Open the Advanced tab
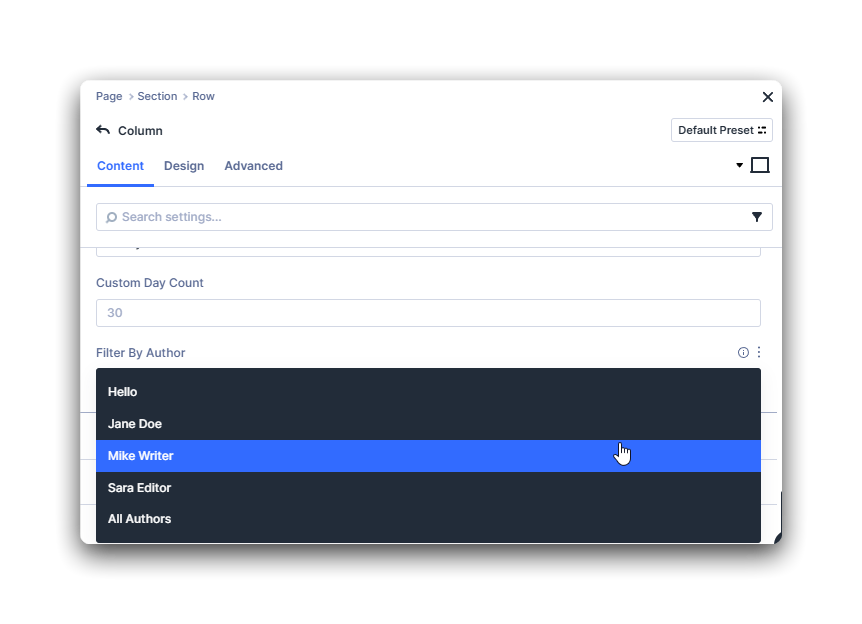Viewport: 862px width, 624px height. [x=253, y=166]
